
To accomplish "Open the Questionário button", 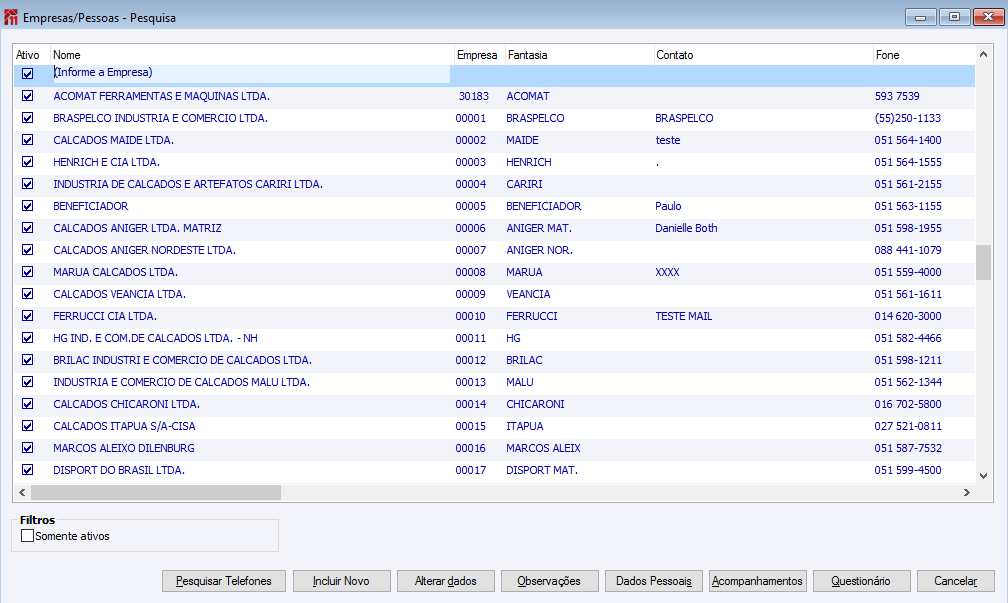I will coord(861,581).
